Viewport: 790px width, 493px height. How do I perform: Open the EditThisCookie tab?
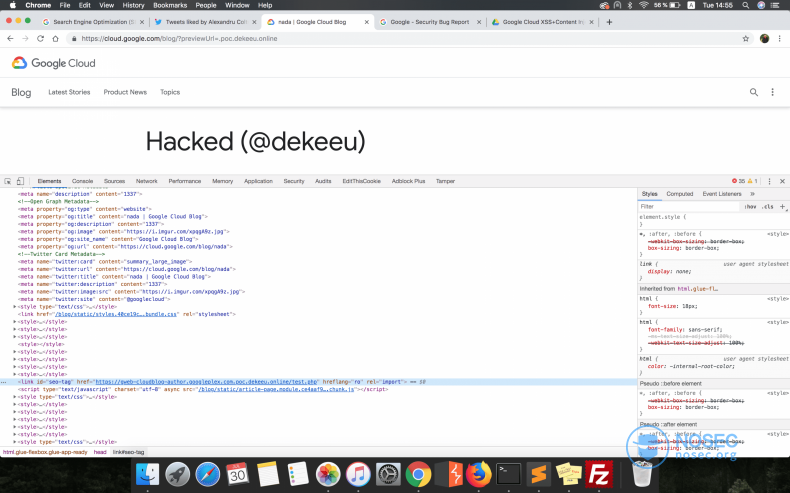tap(361, 181)
